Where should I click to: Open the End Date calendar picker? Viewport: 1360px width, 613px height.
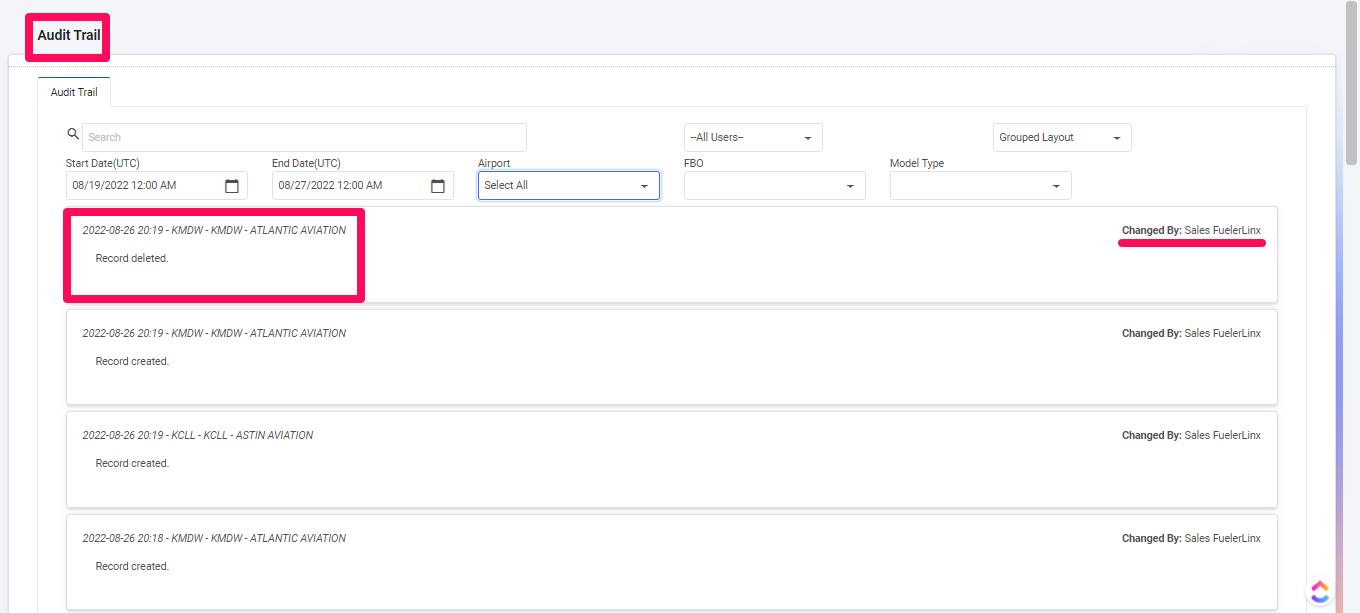438,186
